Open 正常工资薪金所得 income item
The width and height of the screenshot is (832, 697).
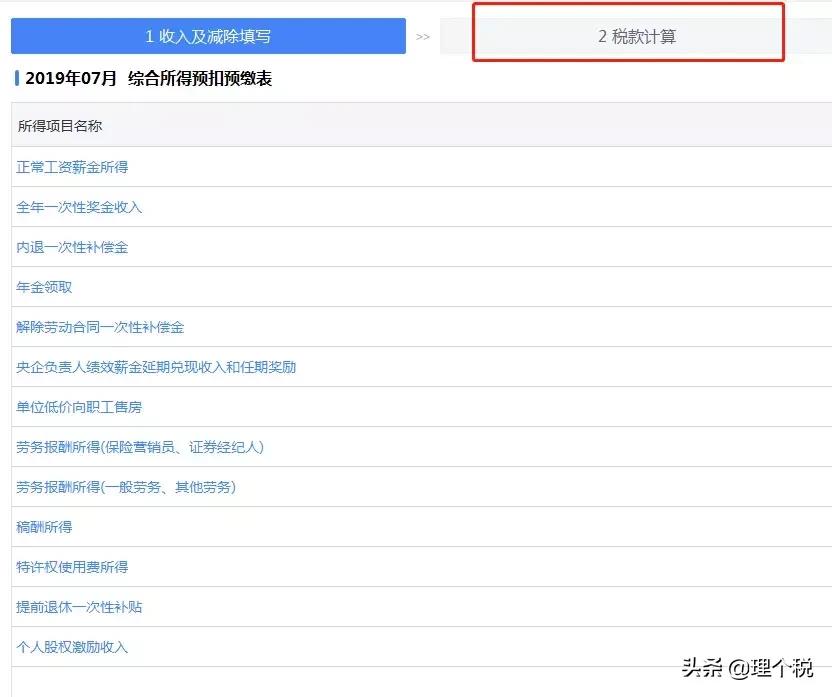(x=72, y=167)
